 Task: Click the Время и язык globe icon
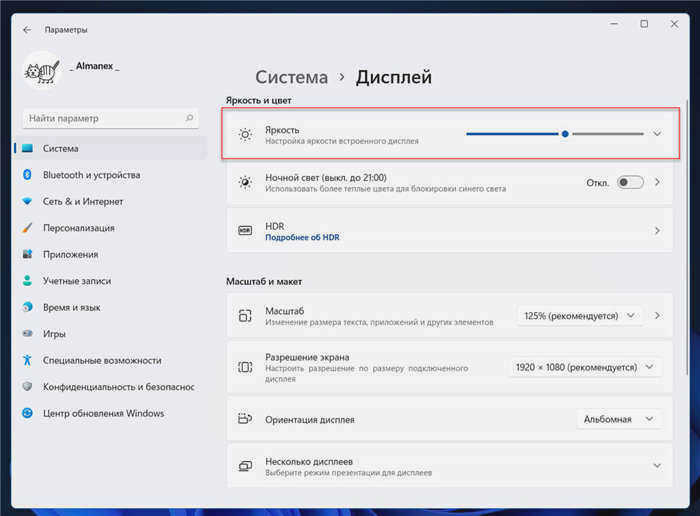27,307
